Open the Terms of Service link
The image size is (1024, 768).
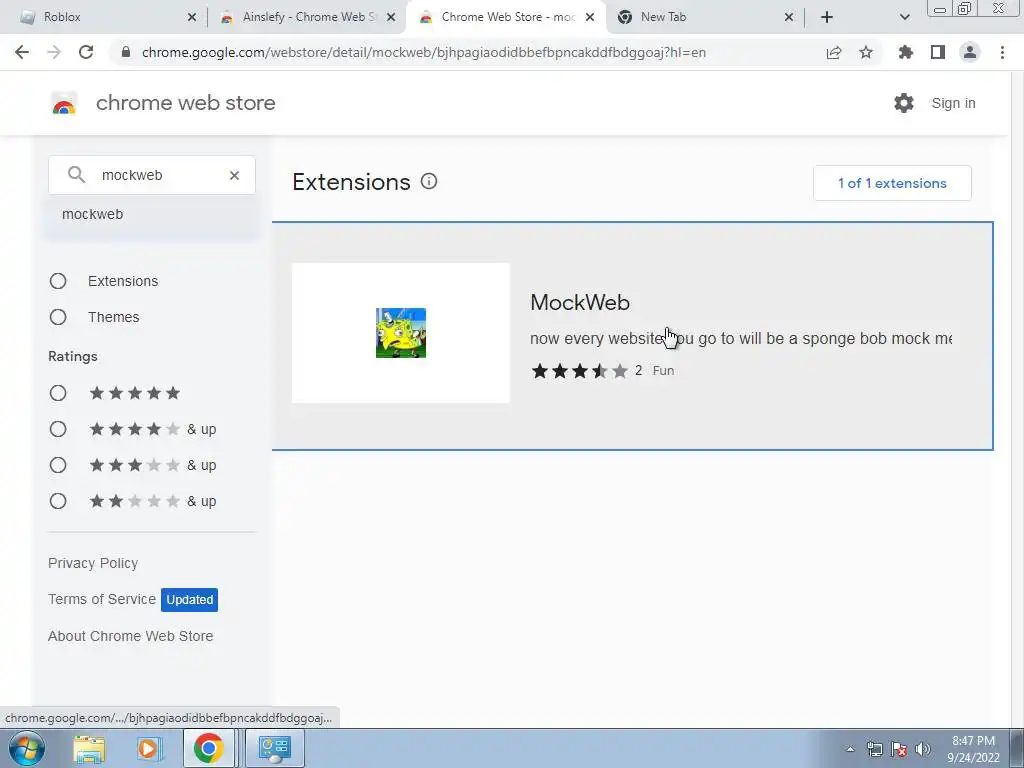(102, 599)
